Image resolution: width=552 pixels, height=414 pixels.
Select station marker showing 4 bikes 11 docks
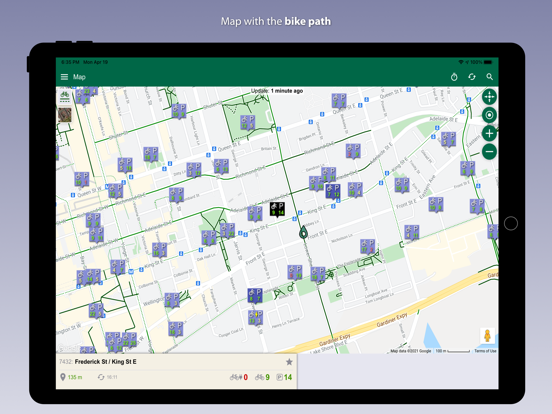click(412, 232)
